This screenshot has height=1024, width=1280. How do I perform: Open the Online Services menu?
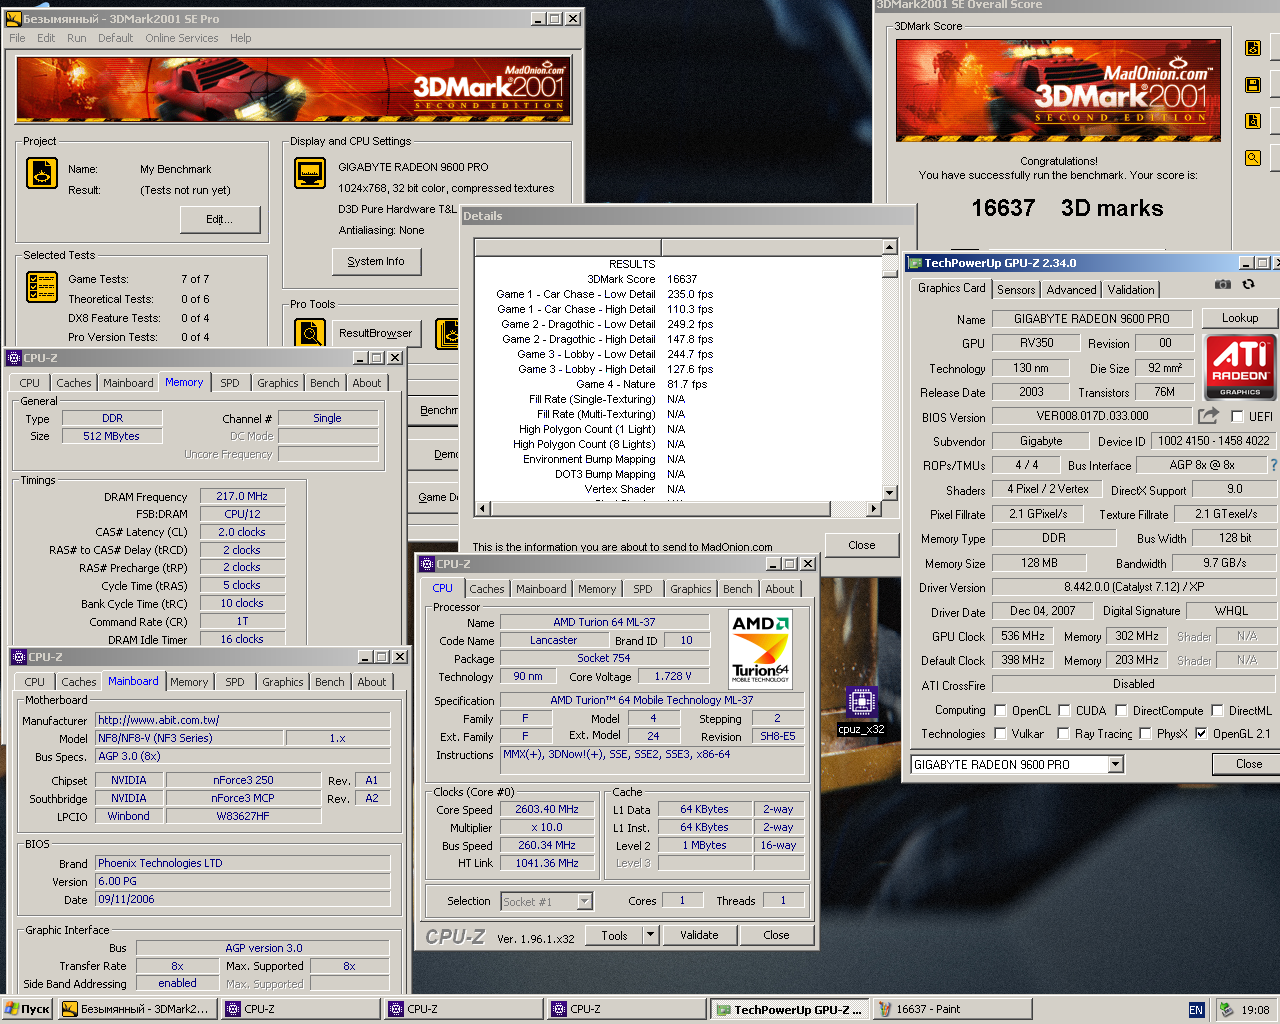(182, 38)
